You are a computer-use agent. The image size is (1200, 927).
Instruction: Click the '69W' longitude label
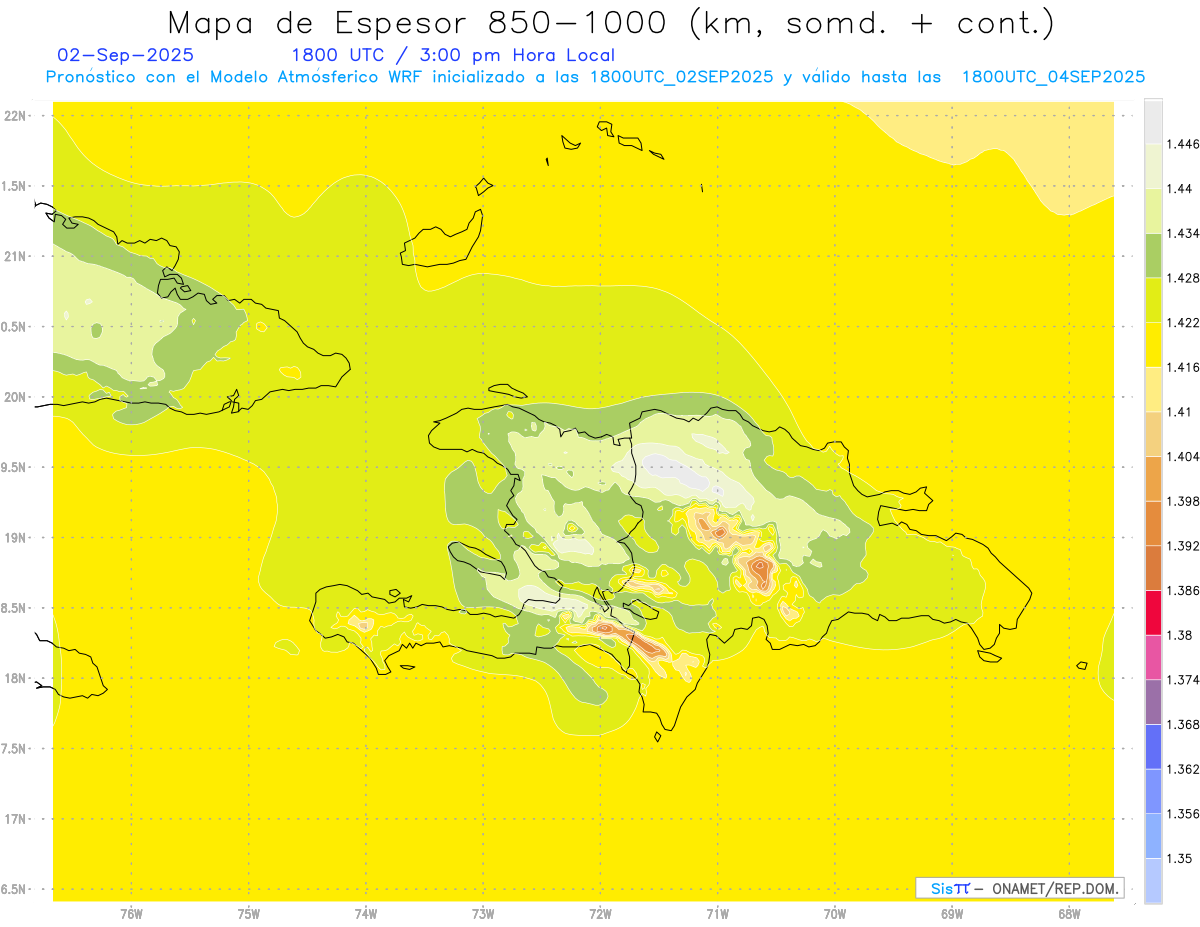click(x=952, y=914)
